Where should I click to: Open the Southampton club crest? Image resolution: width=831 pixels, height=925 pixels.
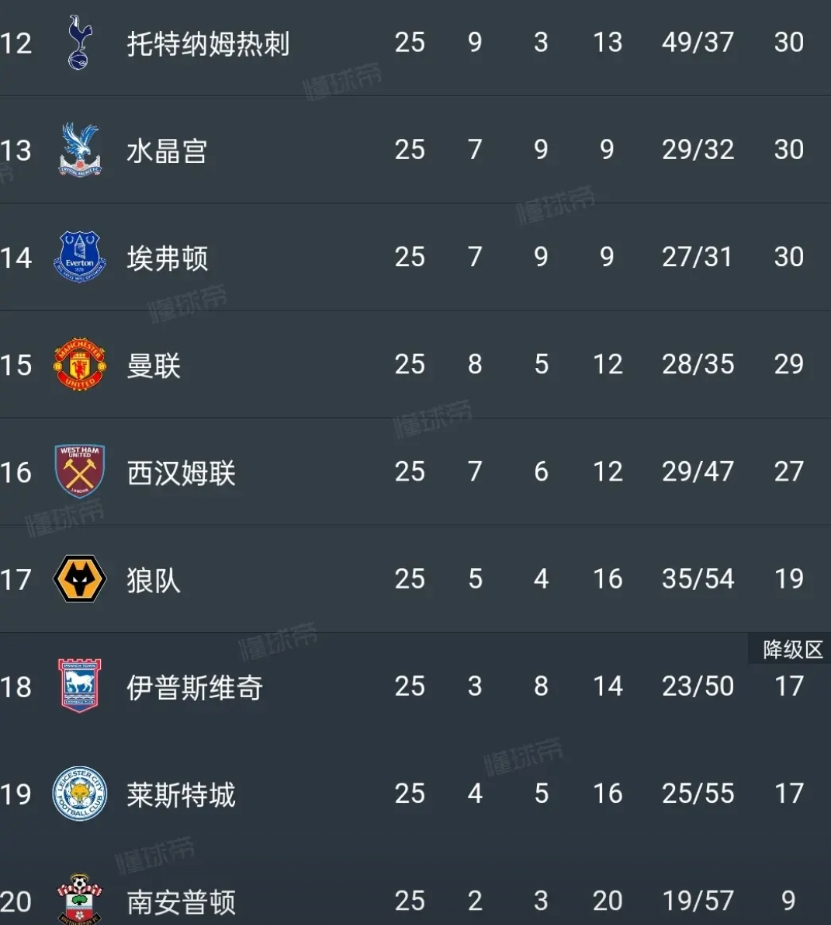(x=80, y=899)
